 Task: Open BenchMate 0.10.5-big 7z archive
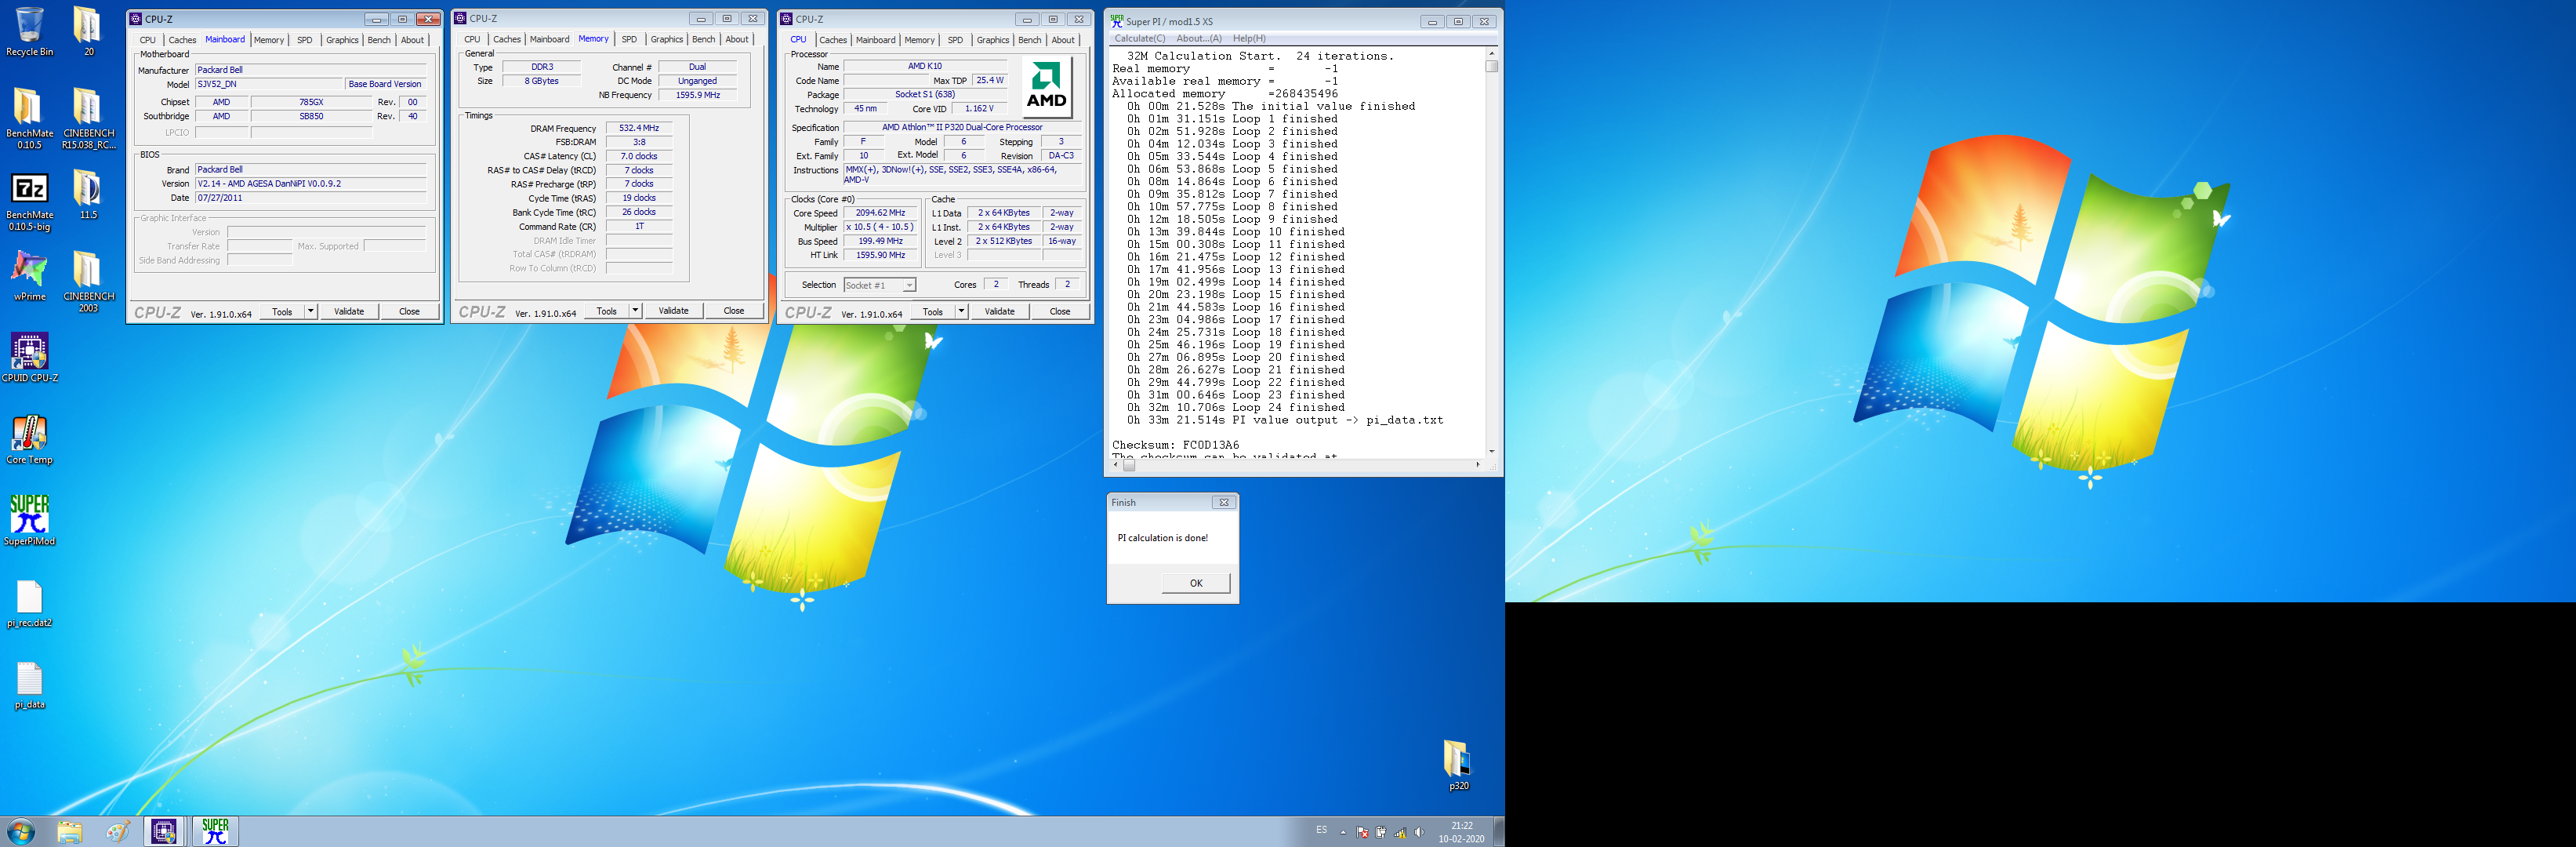point(29,200)
